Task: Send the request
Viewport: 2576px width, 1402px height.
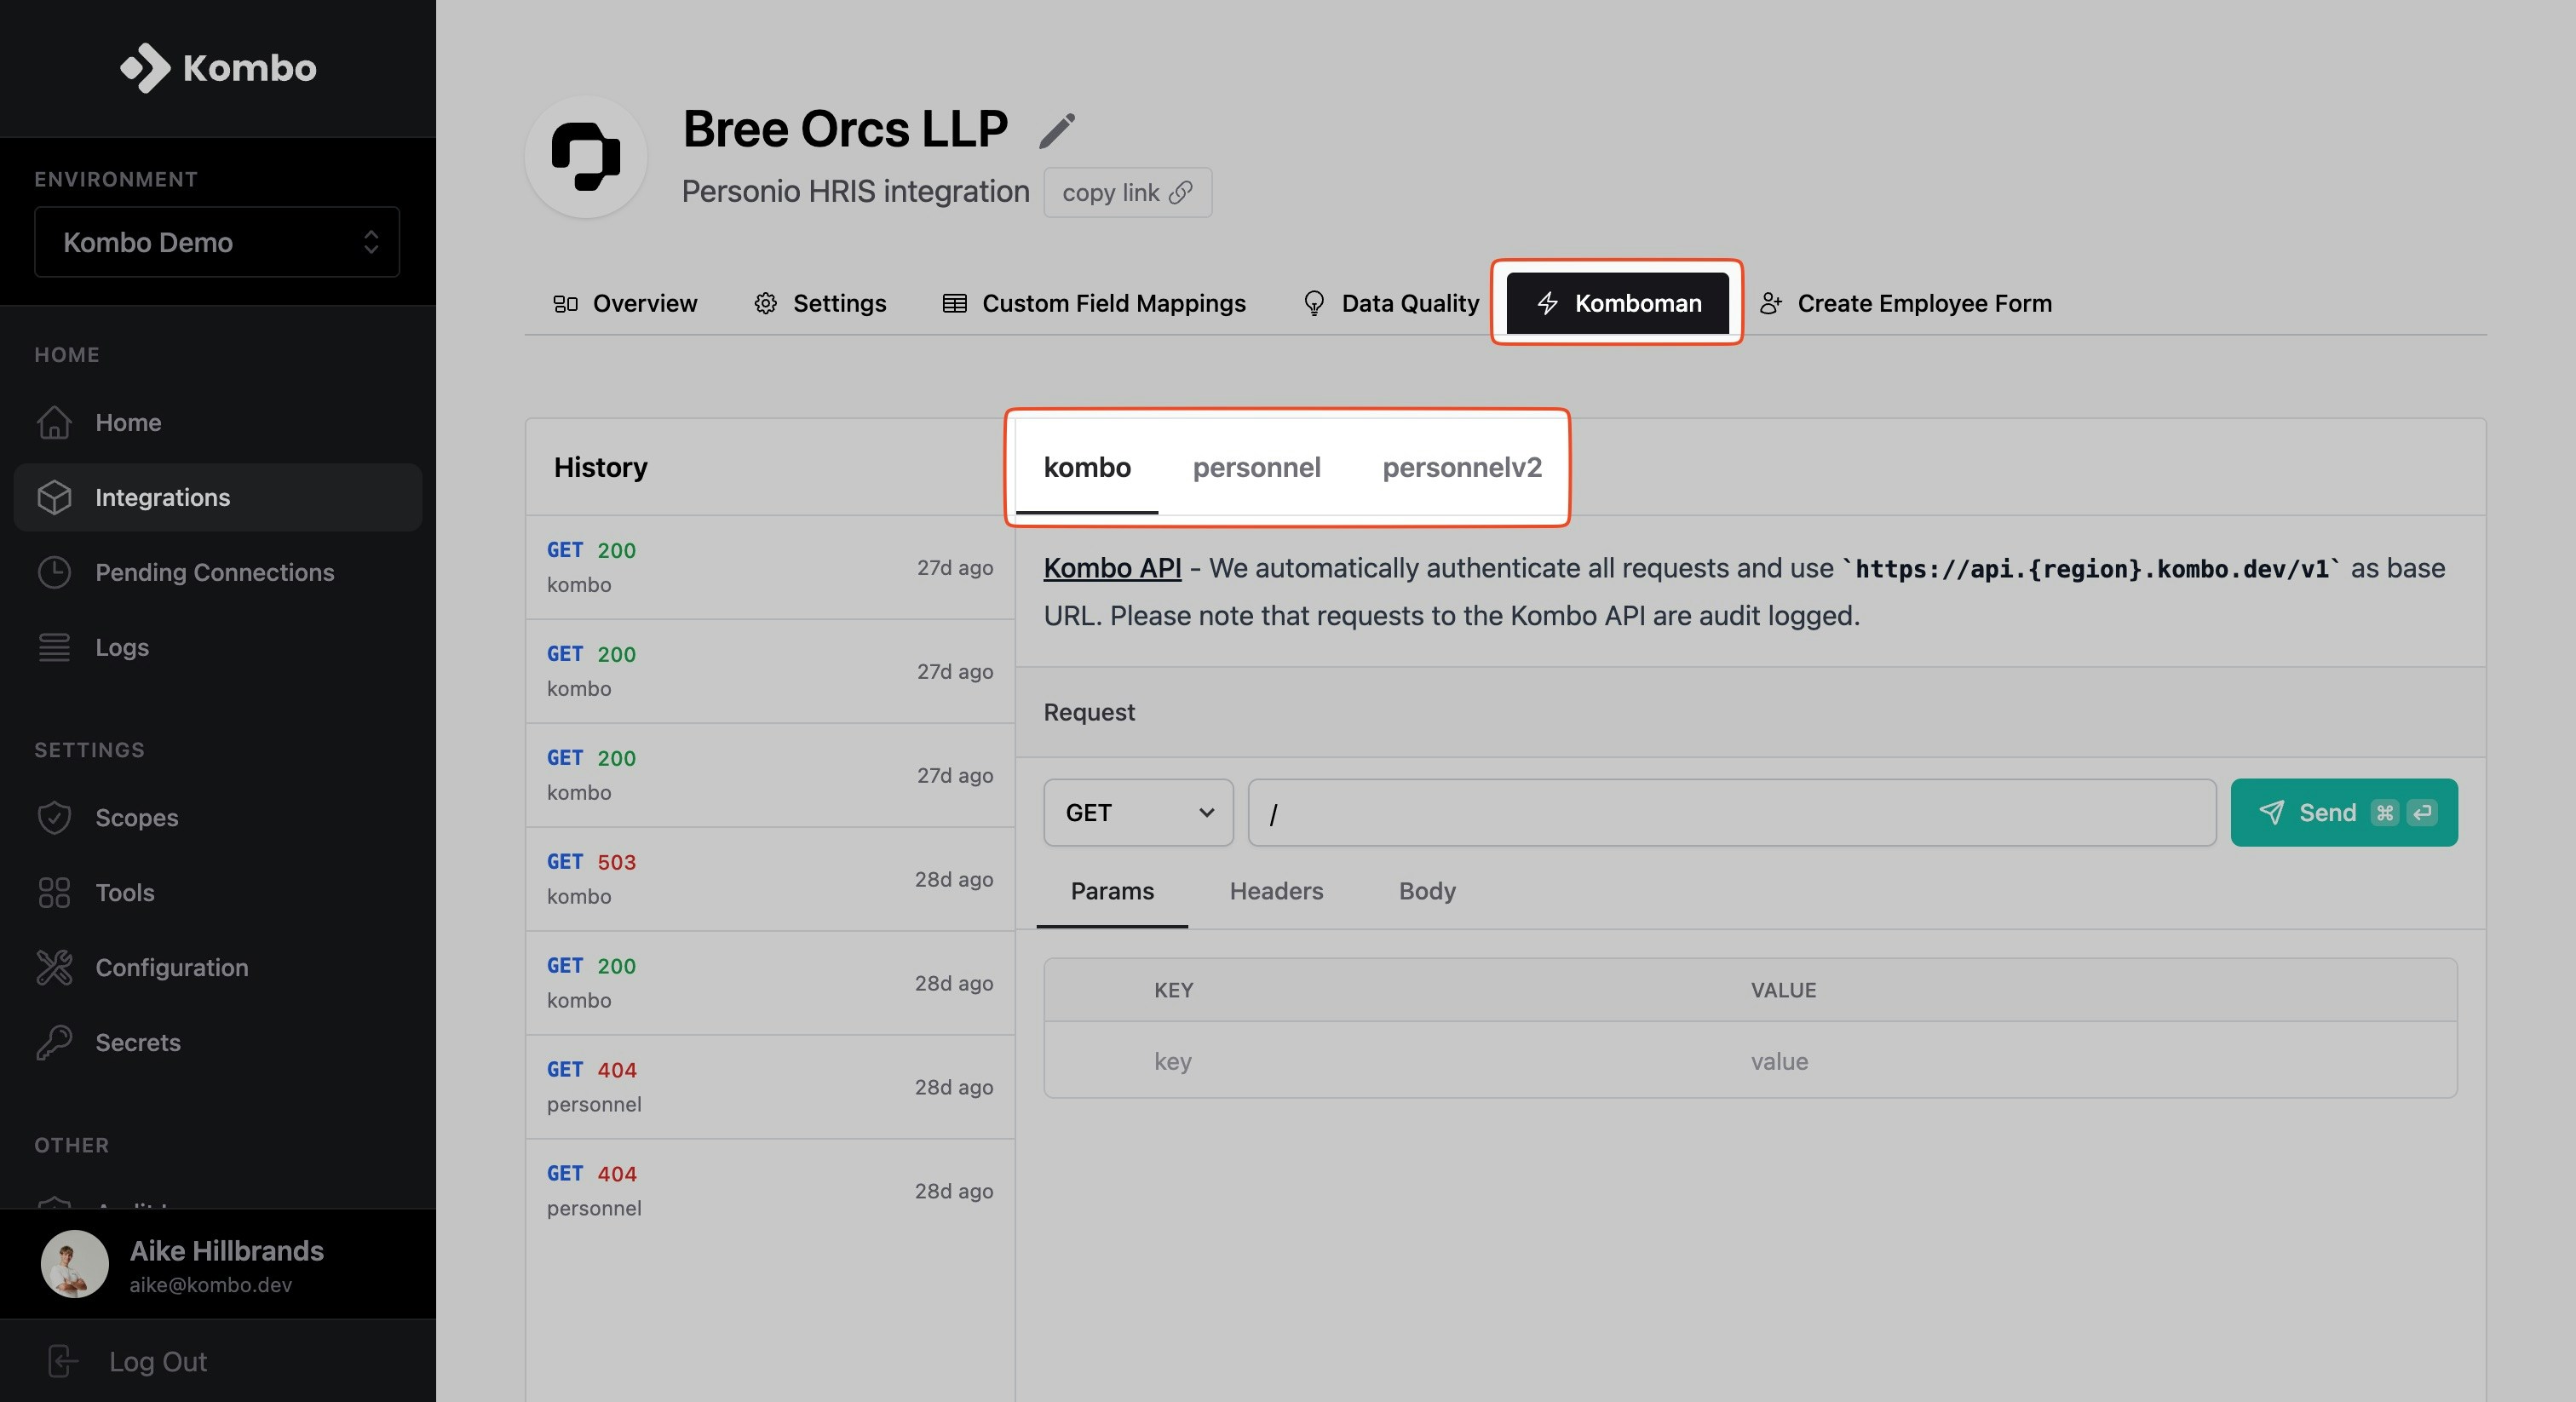Action: (x=2344, y=813)
